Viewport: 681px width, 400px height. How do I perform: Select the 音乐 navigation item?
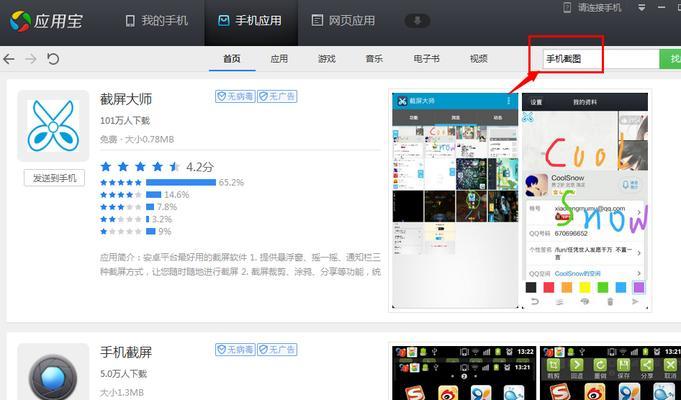click(x=374, y=59)
